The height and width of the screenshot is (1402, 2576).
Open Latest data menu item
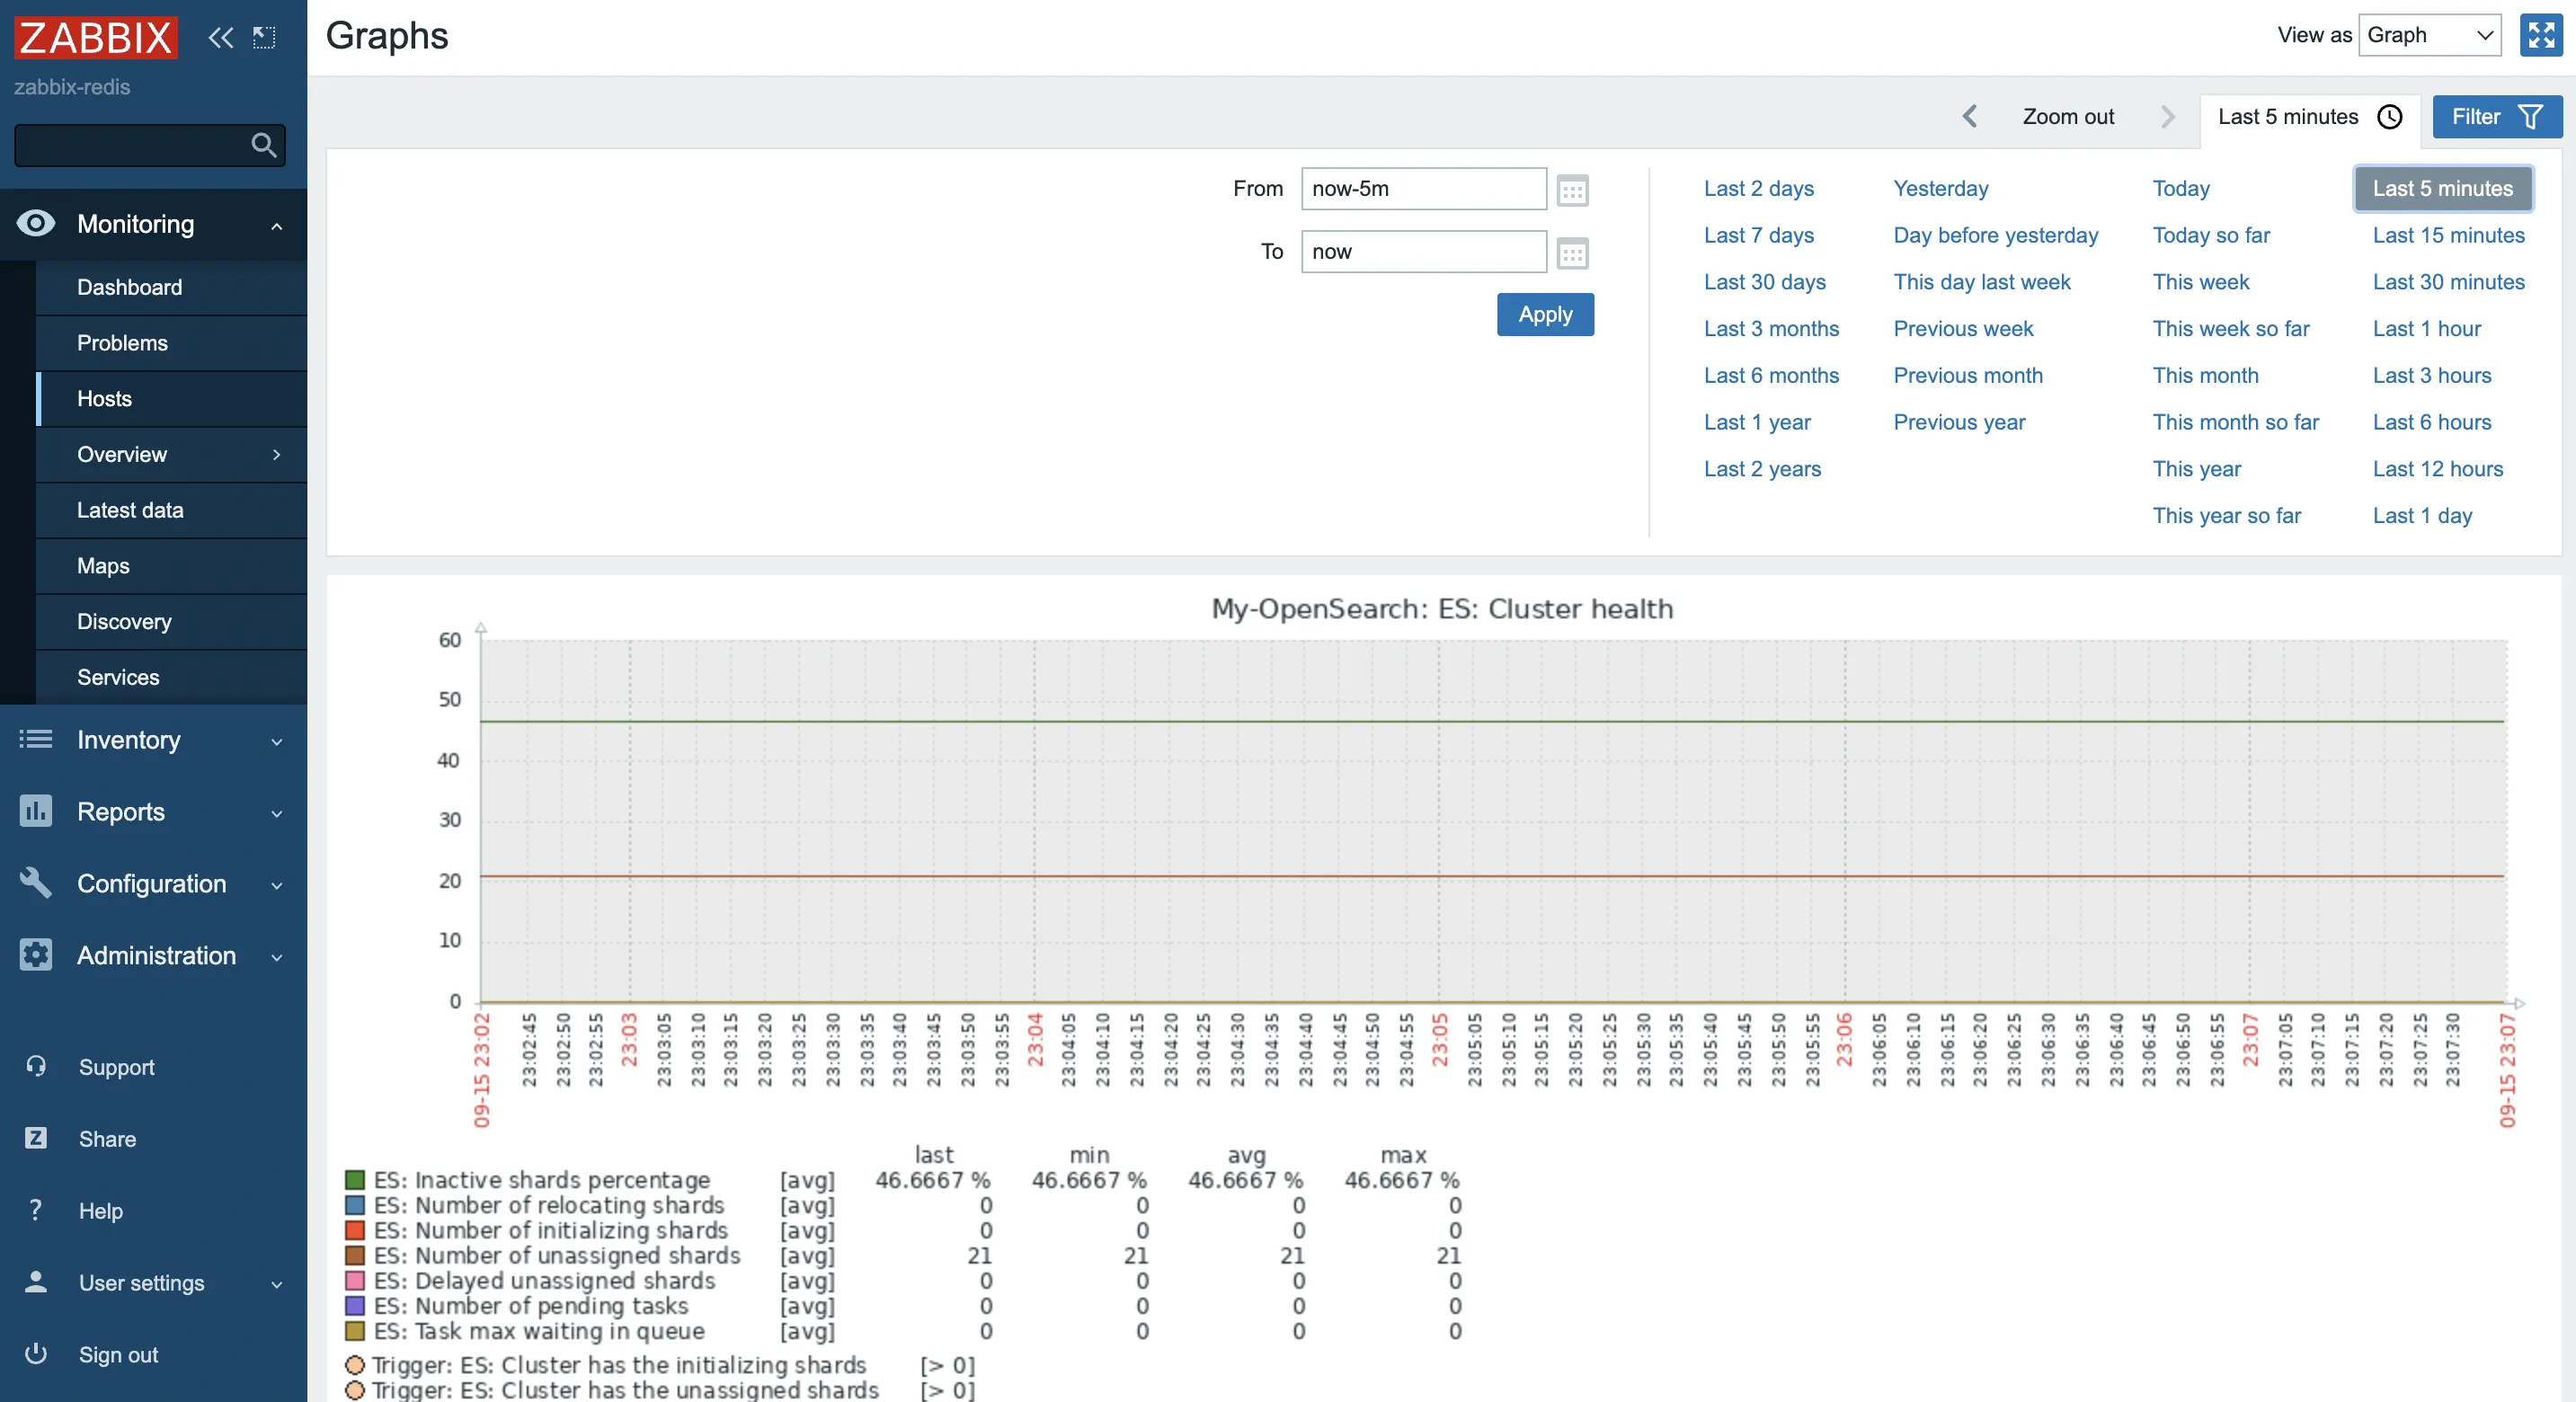point(130,510)
